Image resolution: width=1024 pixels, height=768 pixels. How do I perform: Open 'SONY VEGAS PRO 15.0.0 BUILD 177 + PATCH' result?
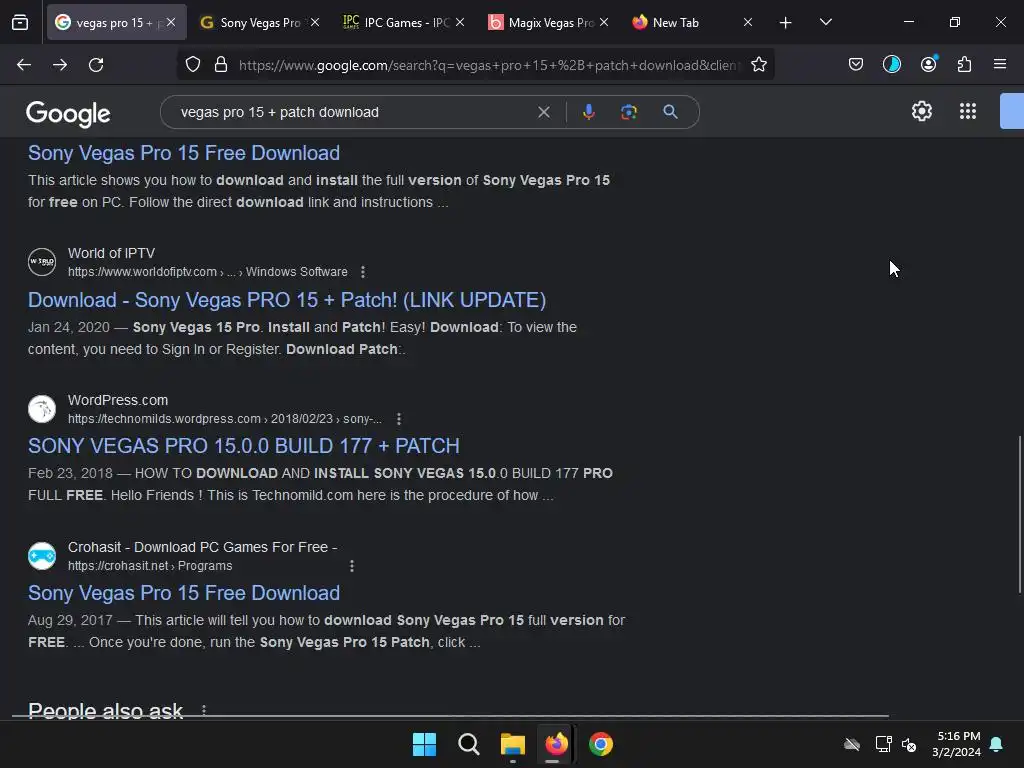[x=244, y=446]
